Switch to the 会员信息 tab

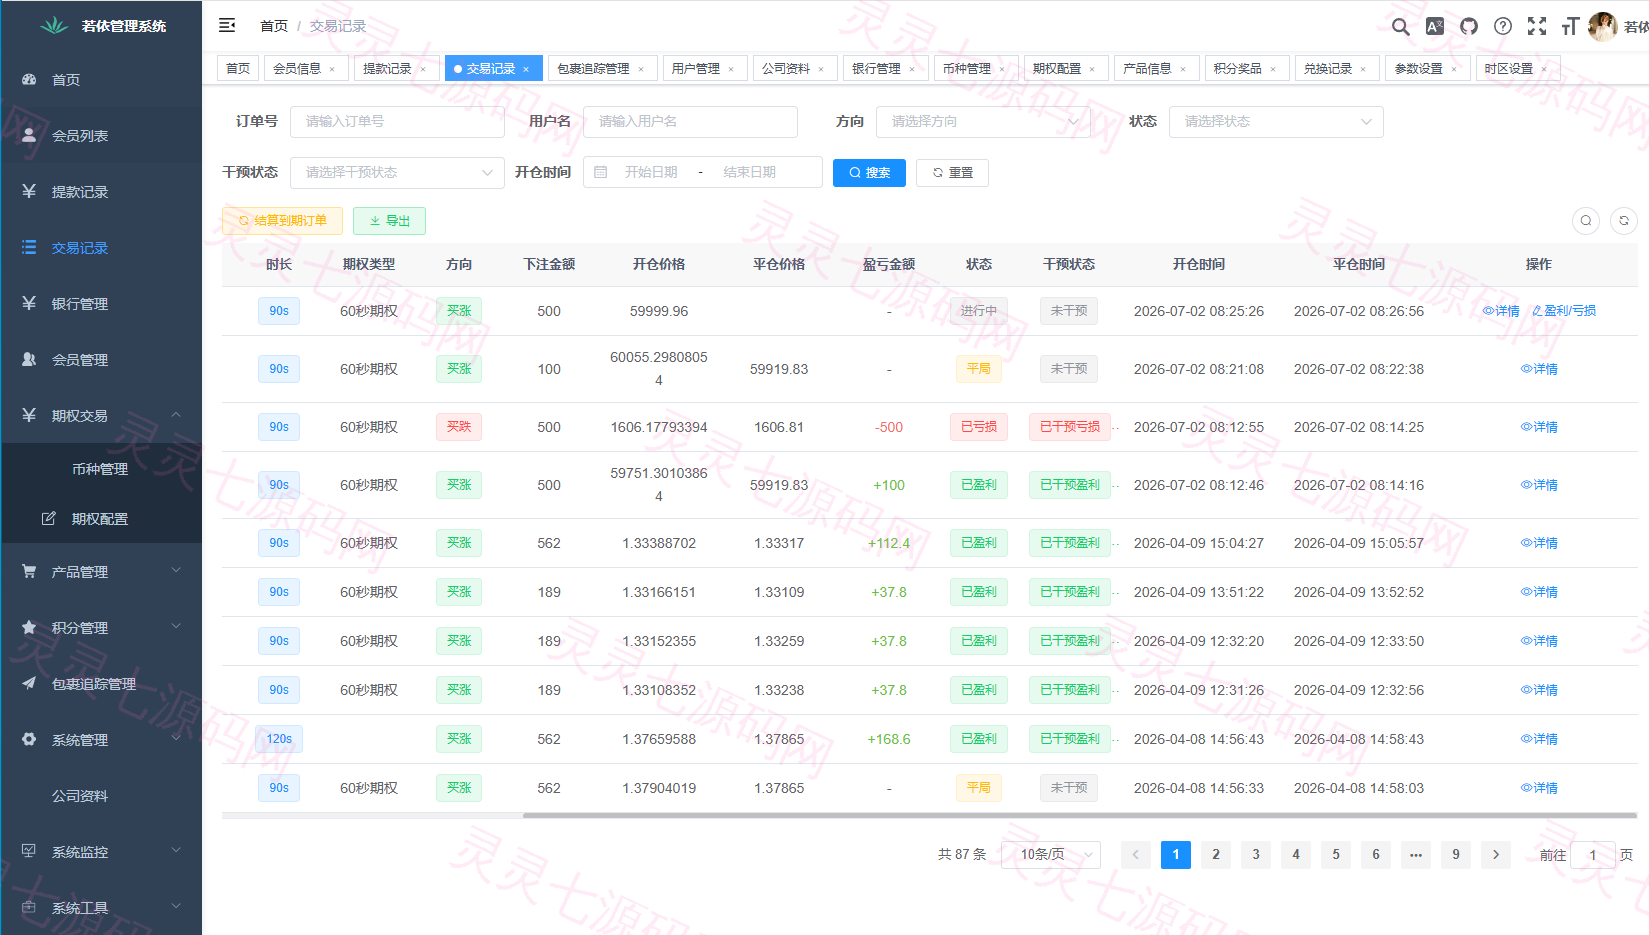[x=306, y=69]
